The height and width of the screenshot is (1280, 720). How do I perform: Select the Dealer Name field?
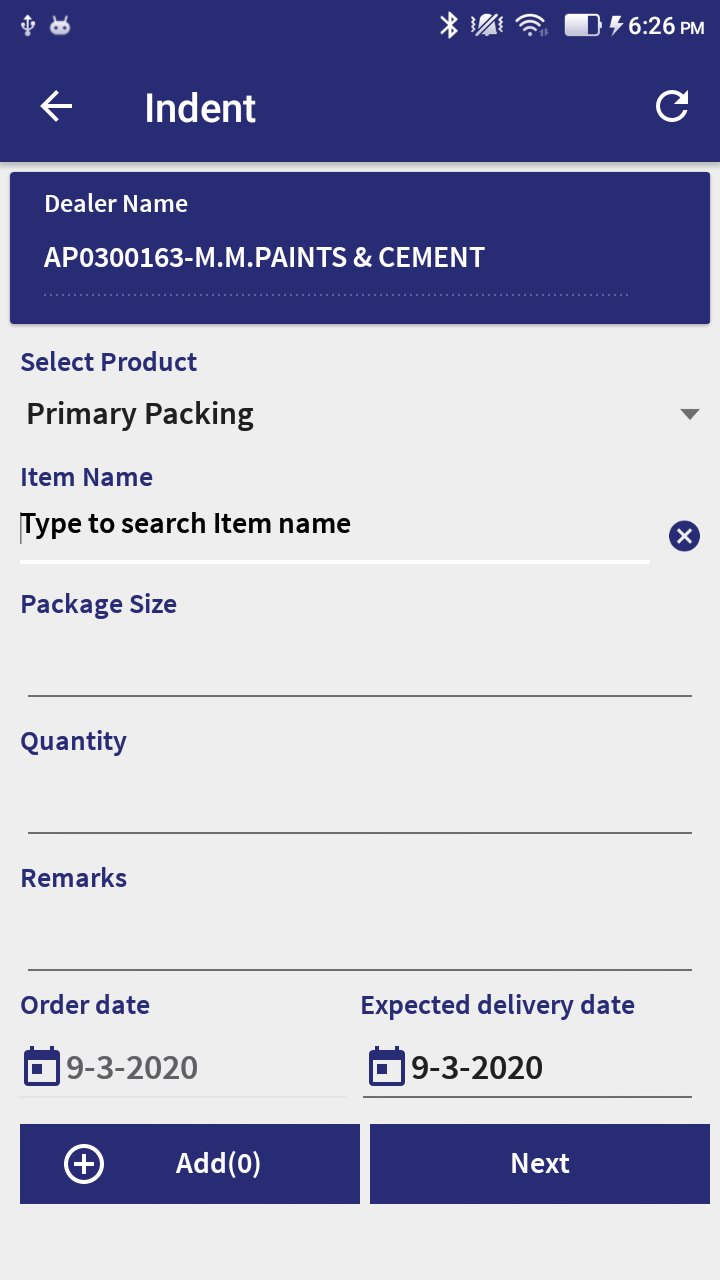coord(264,258)
